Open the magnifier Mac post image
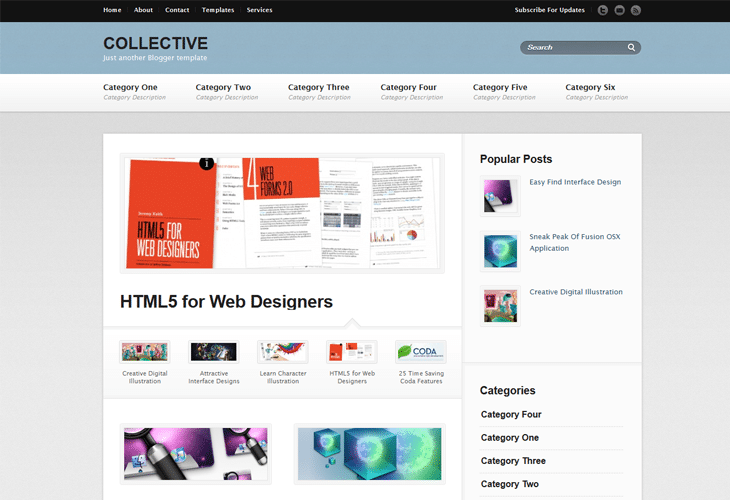The width and height of the screenshot is (730, 500). (196, 454)
